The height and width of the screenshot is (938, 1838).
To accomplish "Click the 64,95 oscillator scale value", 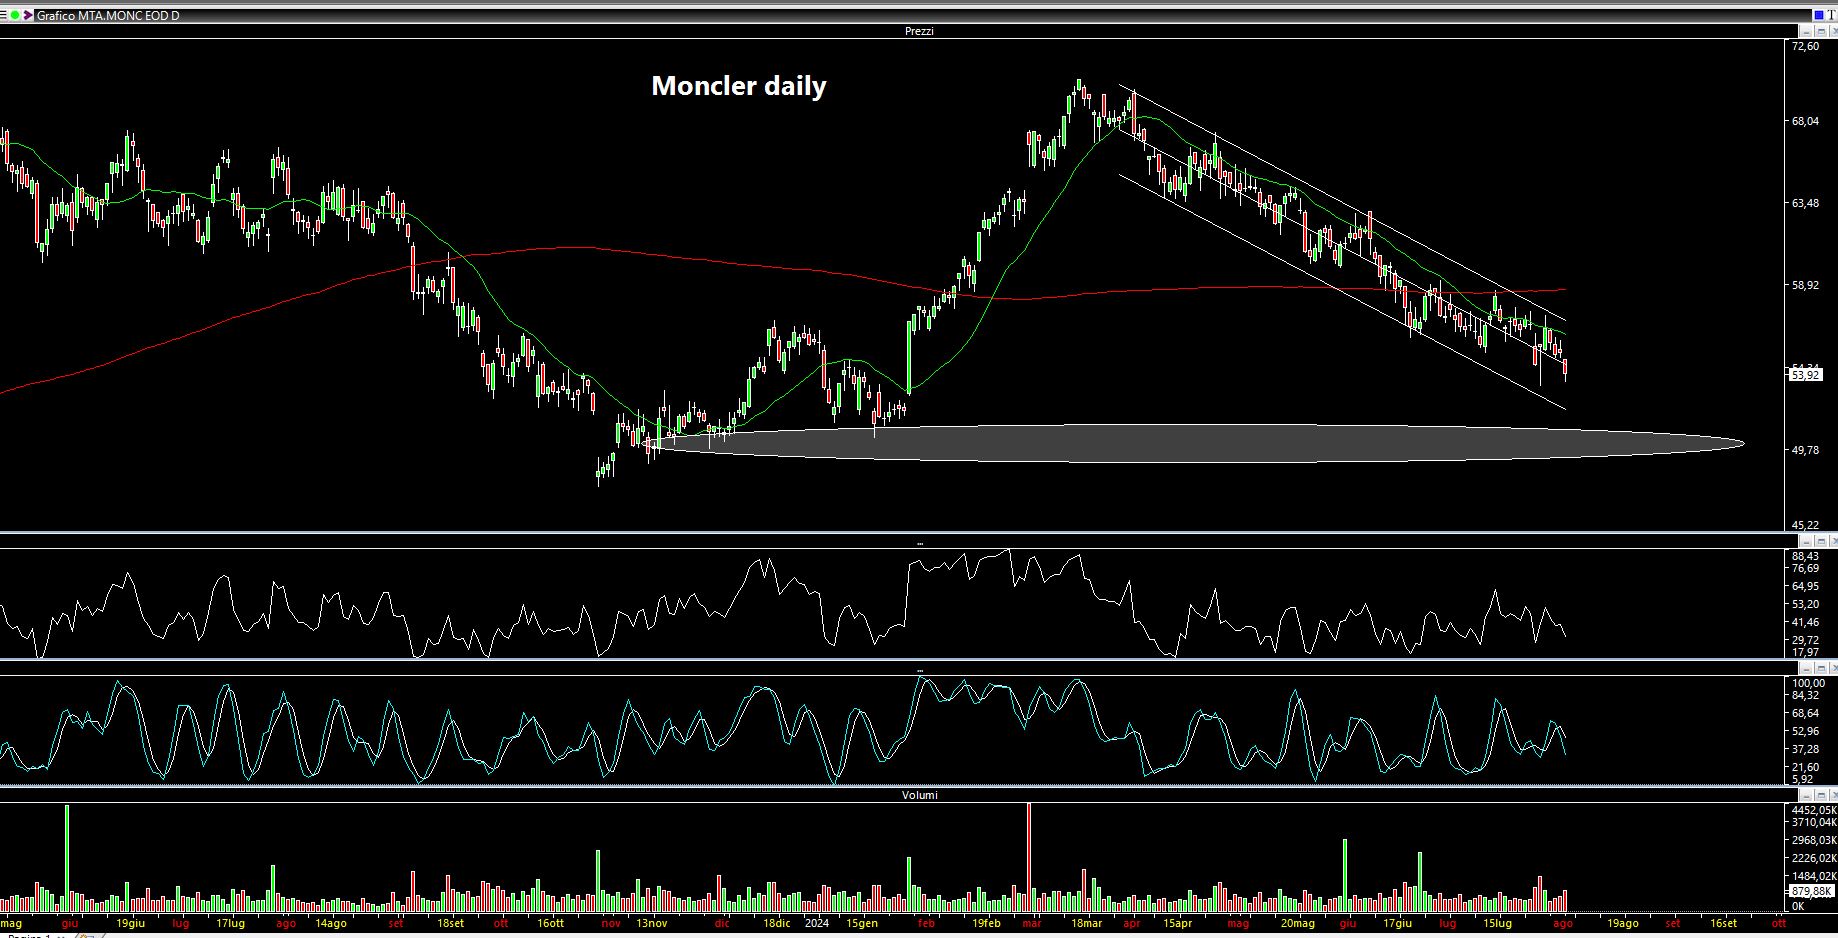I will pyautogui.click(x=1805, y=586).
